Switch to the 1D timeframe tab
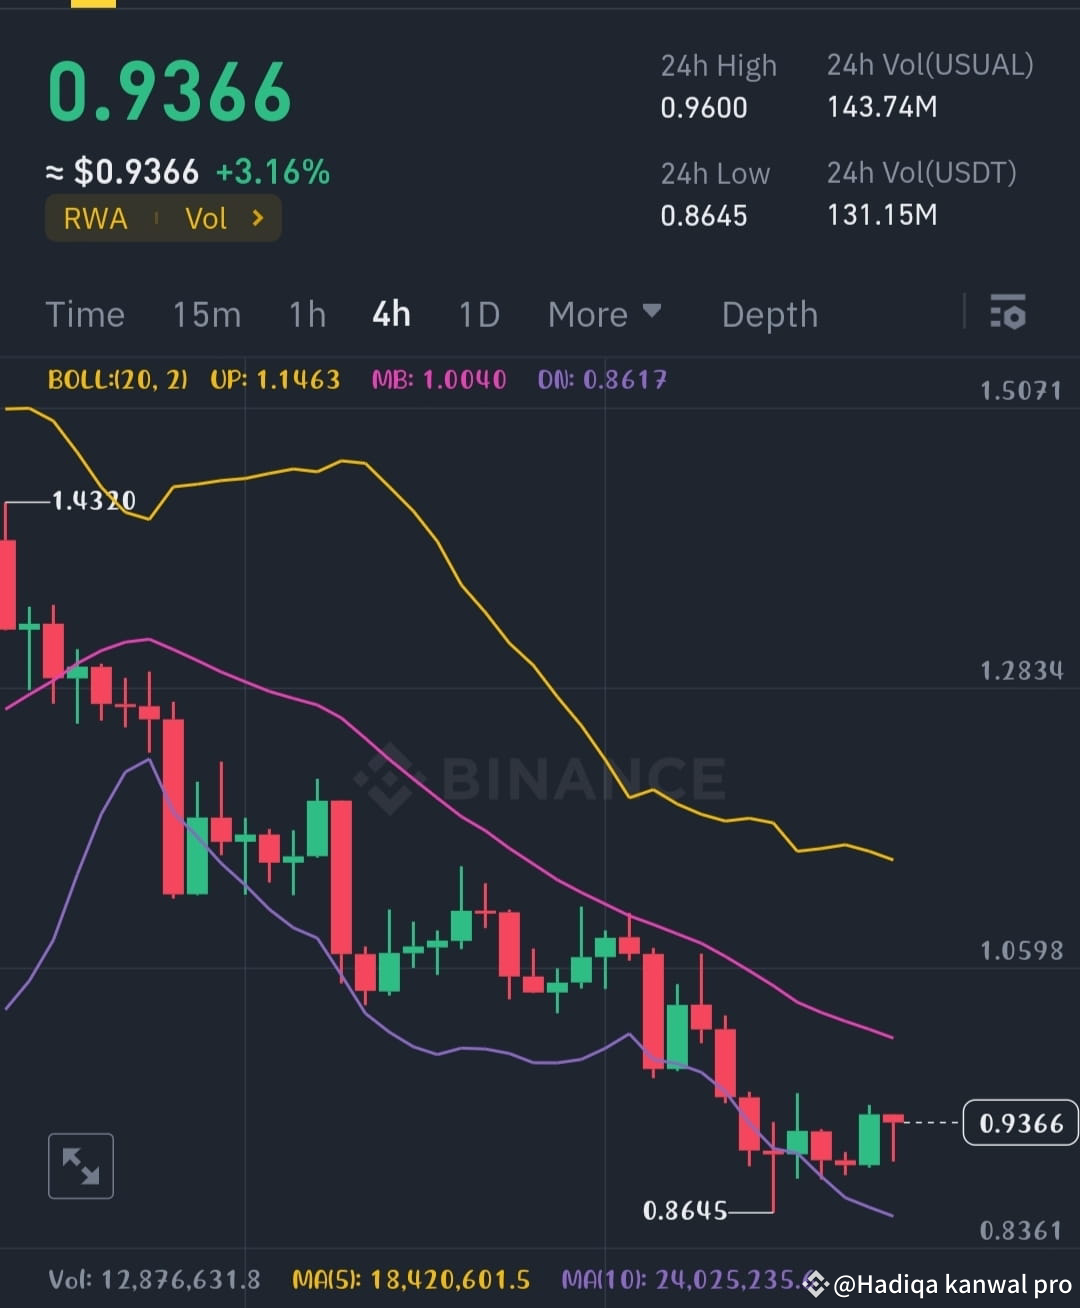This screenshot has width=1080, height=1308. (x=478, y=314)
